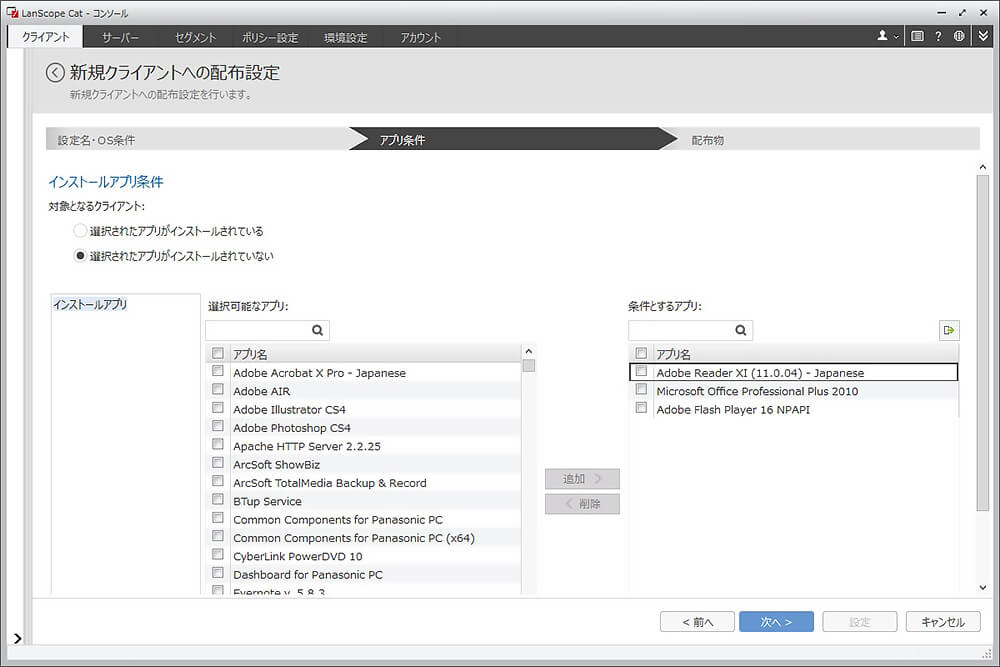1000x667 pixels.
Task: Open the セグメント tab
Action: 195,38
